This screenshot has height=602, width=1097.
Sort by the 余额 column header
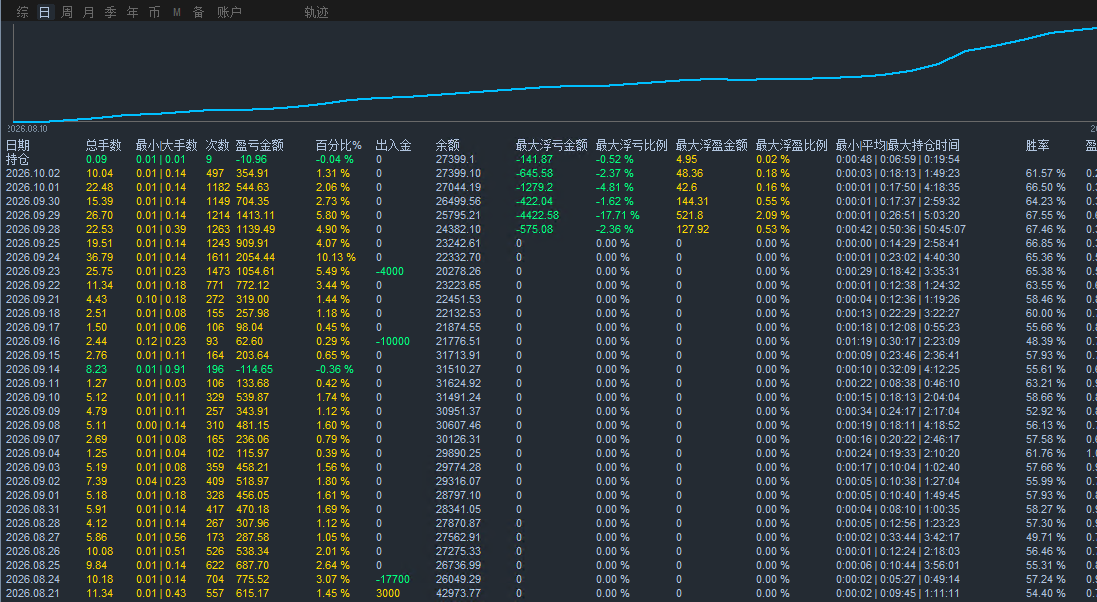coord(448,146)
